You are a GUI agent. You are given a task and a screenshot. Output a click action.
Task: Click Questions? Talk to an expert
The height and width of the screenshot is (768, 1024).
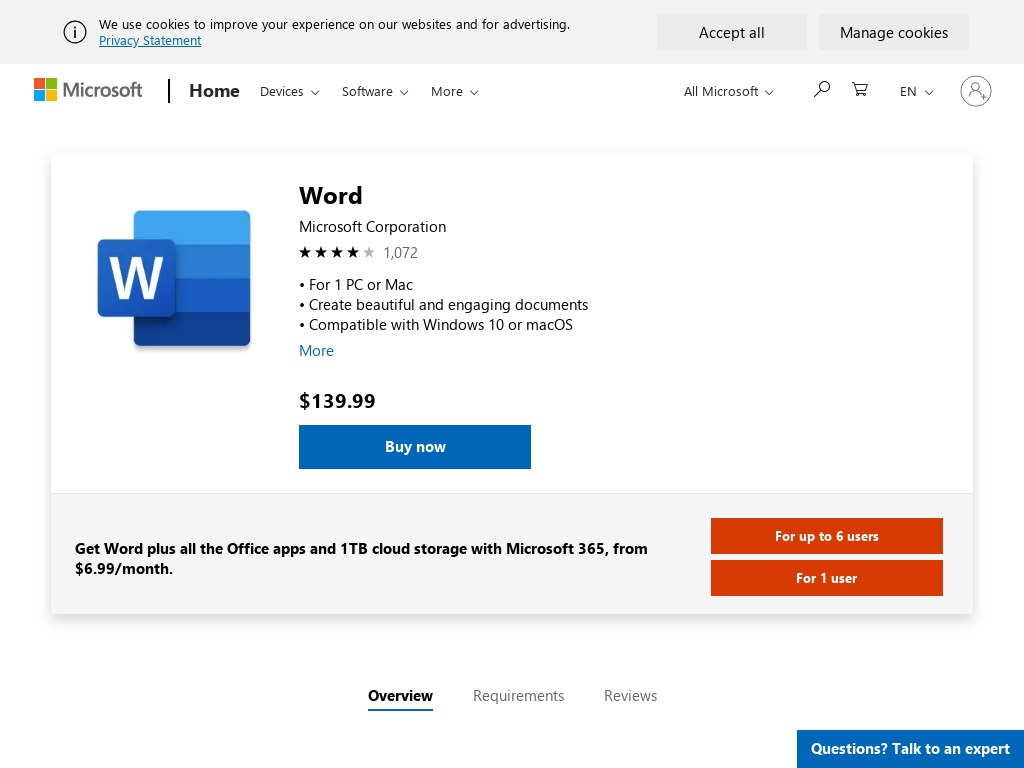[x=910, y=749]
